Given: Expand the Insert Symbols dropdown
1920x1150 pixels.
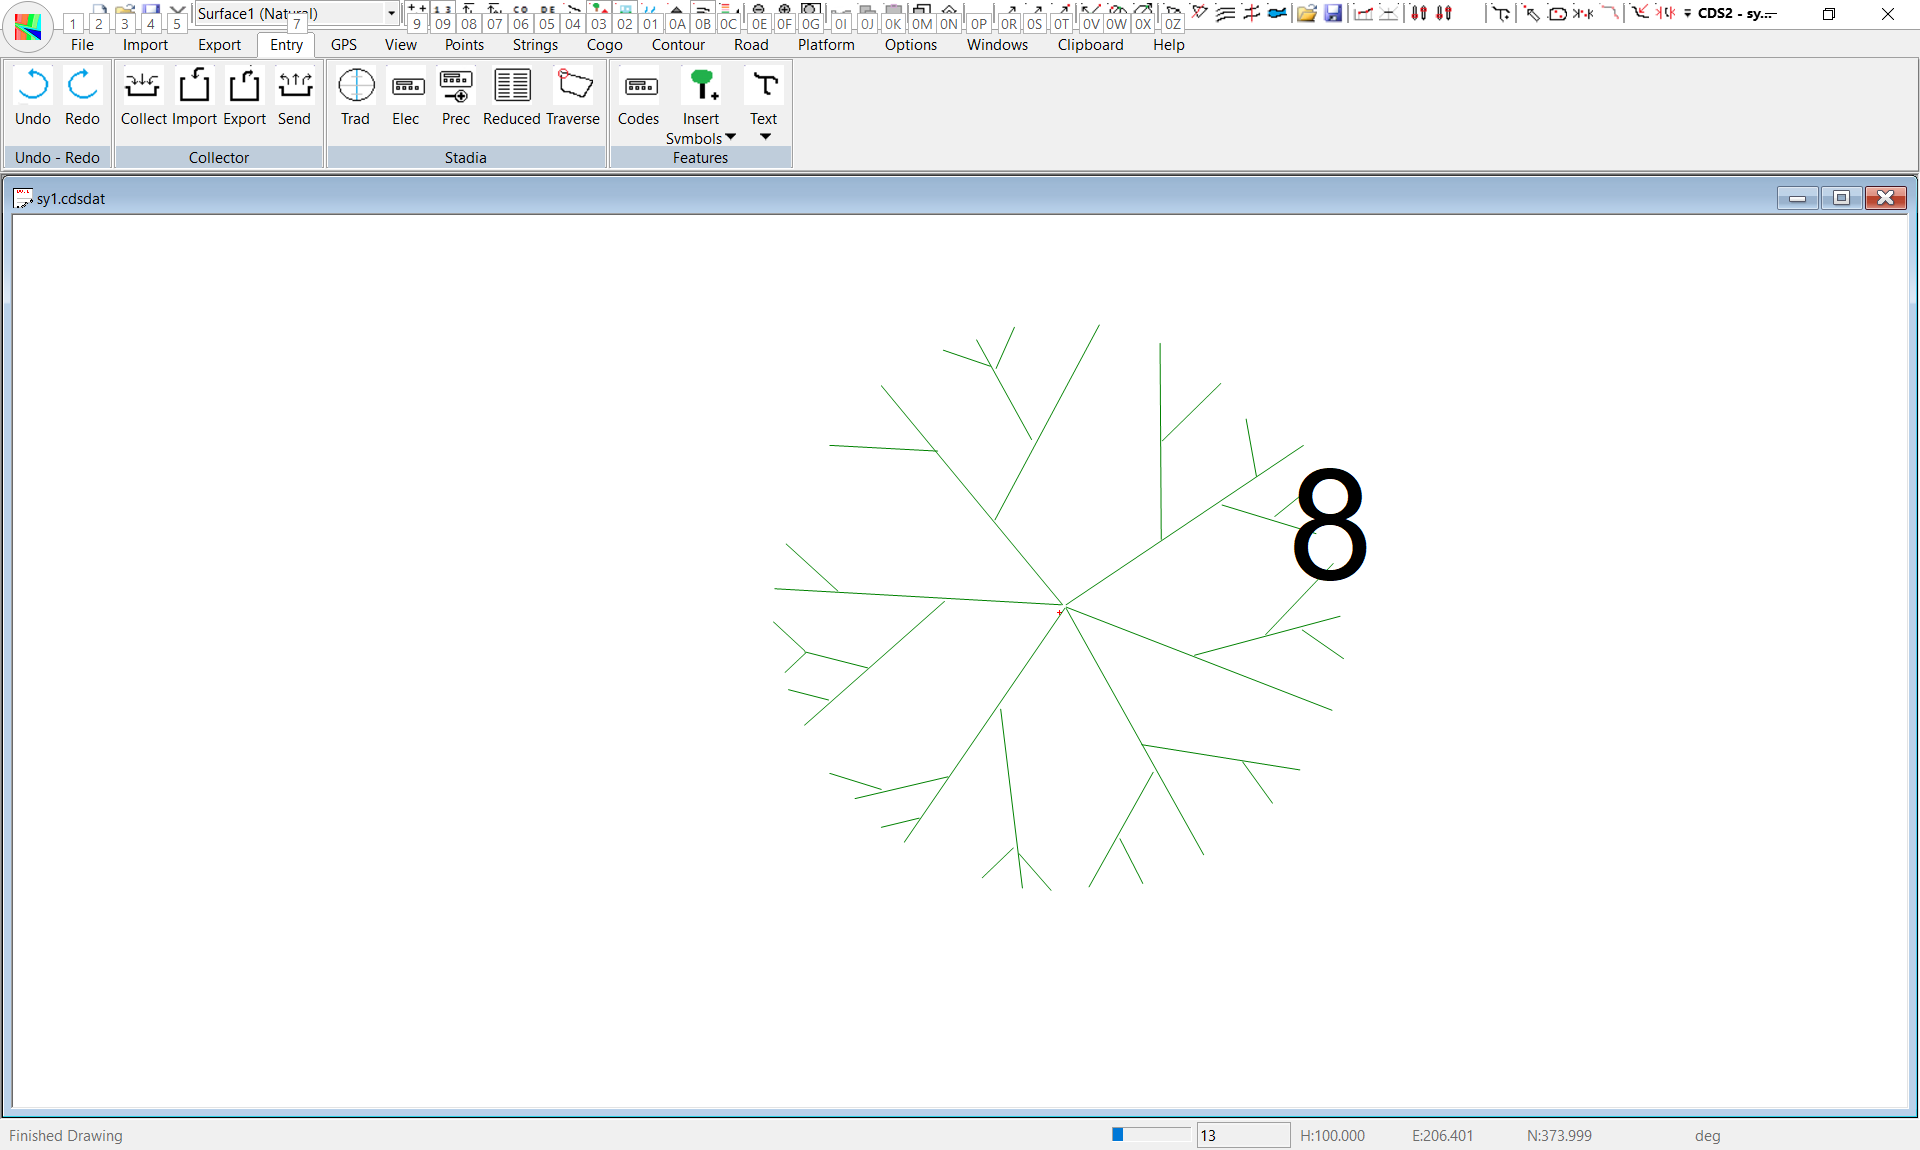Looking at the screenshot, I should click(730, 137).
